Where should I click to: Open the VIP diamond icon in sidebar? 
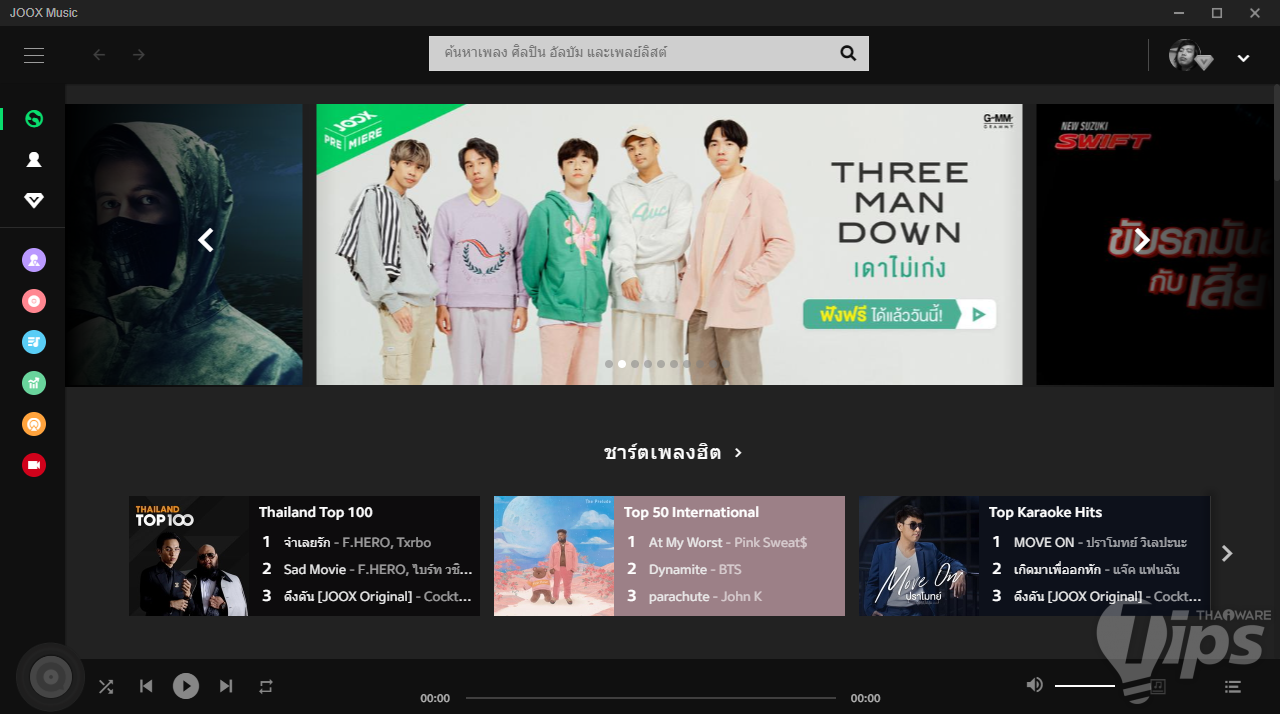click(34, 201)
